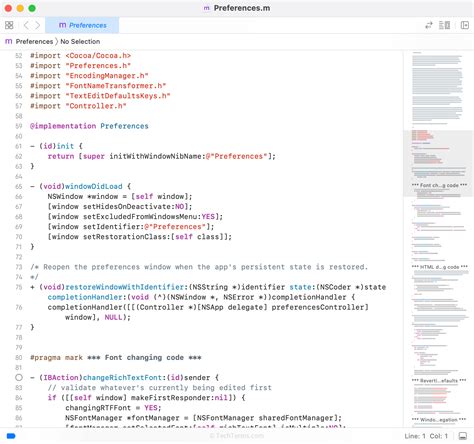Click the EncodingManager.h import line
The image size is (474, 444).
pos(89,76)
